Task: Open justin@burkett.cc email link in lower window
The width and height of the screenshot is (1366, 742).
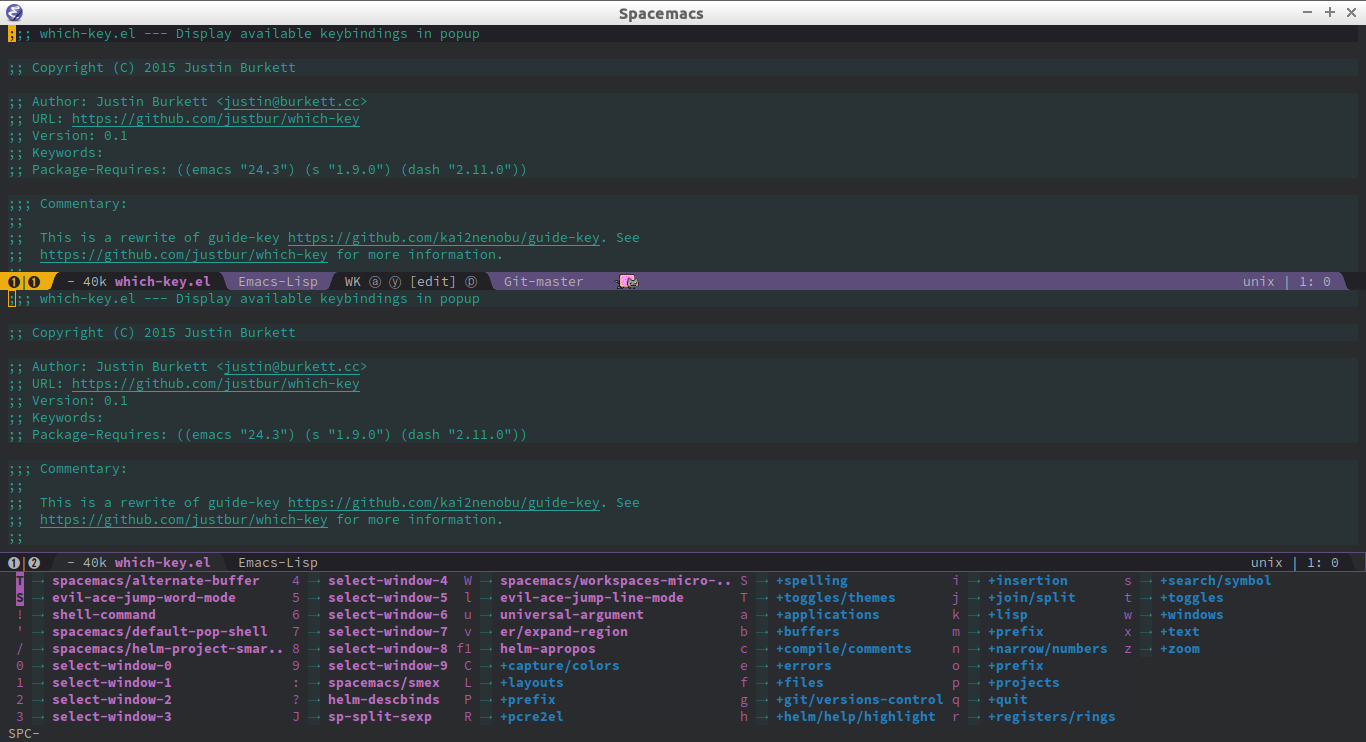Action: click(291, 367)
